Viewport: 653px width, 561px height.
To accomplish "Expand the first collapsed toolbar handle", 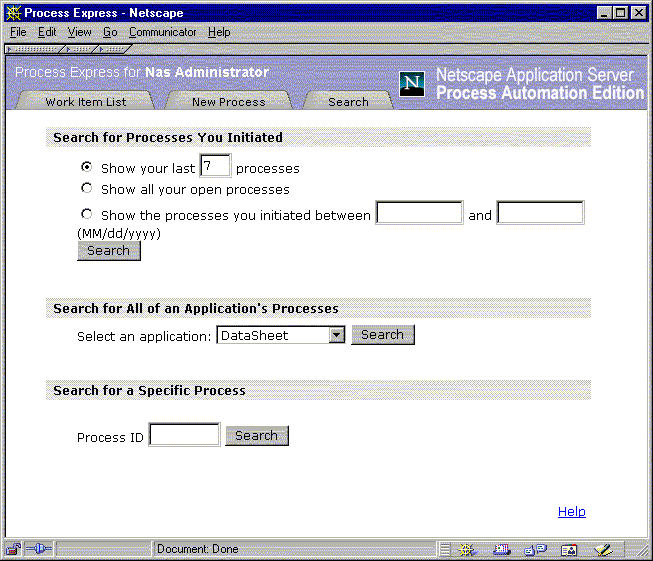I will tap(35, 49).
